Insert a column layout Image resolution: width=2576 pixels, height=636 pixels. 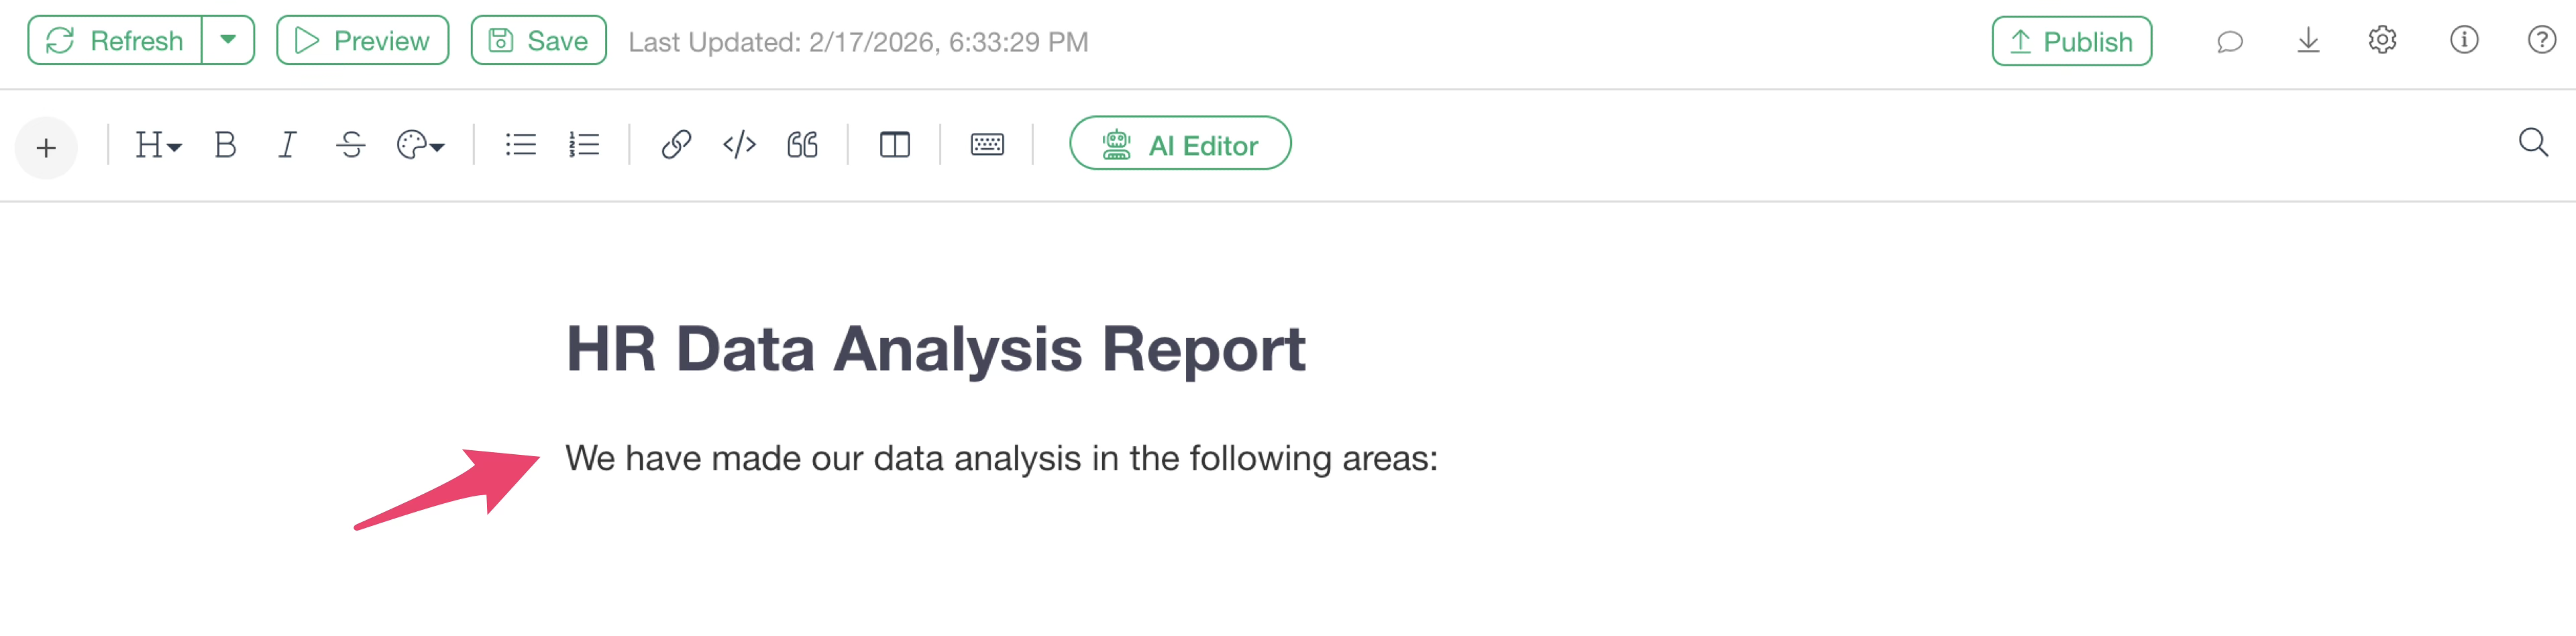[x=894, y=146]
